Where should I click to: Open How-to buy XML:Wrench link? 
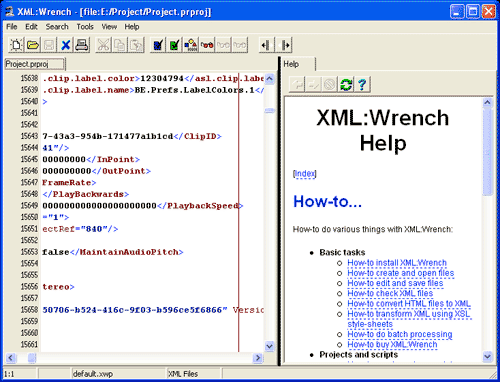click(x=392, y=344)
